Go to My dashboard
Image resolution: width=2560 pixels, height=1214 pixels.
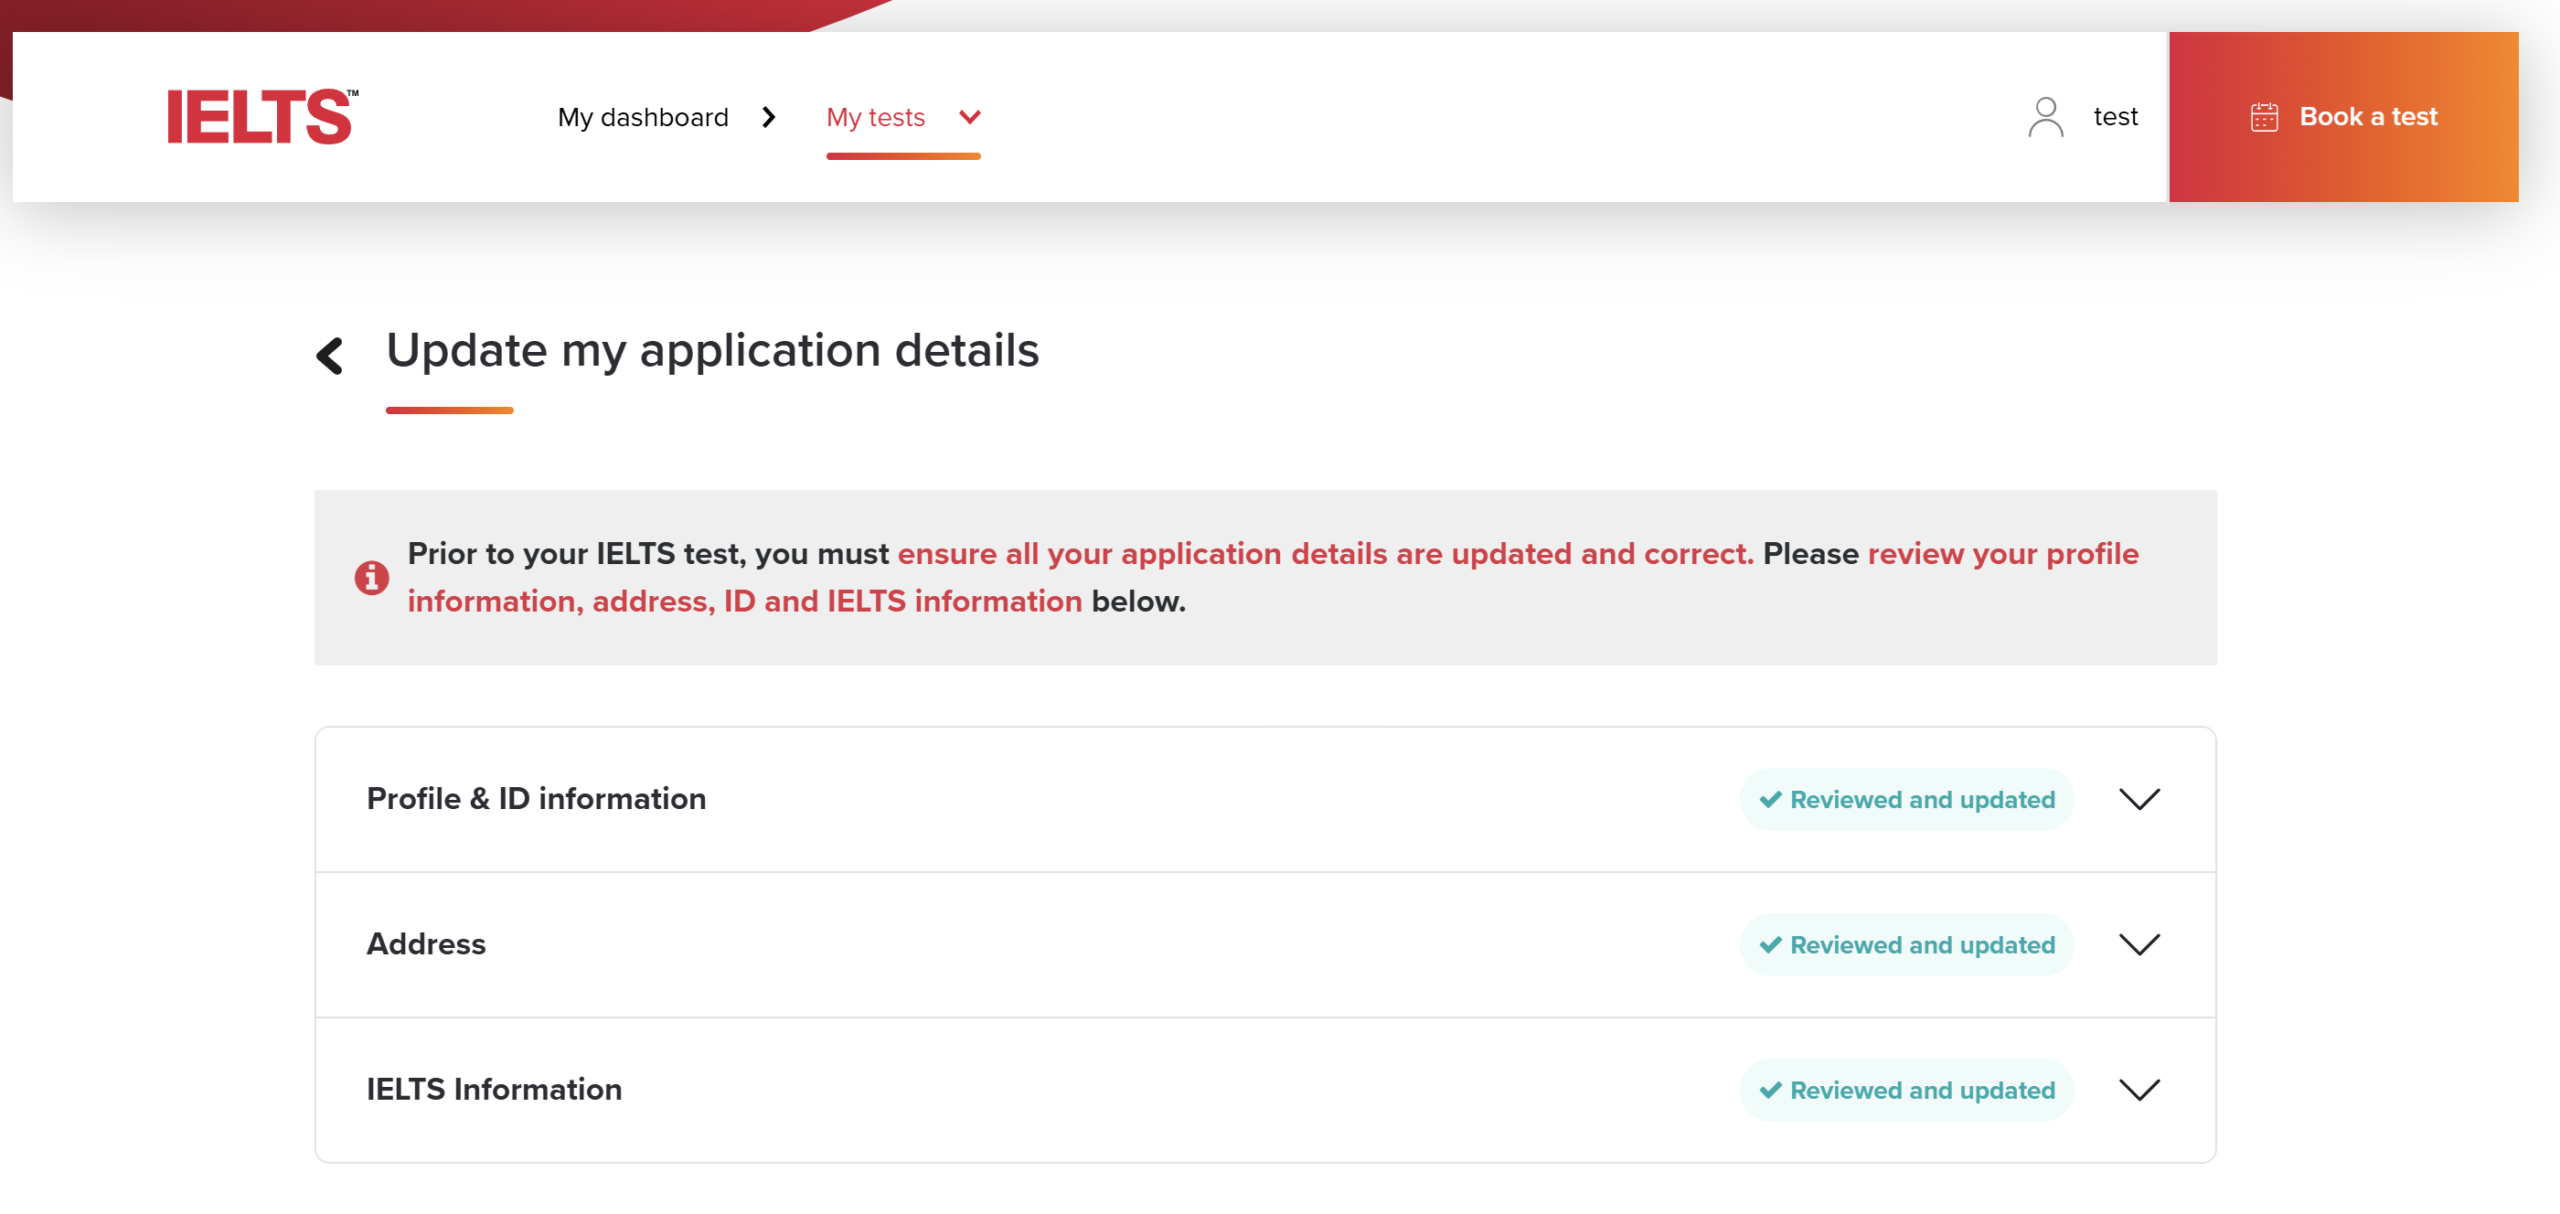click(x=643, y=117)
